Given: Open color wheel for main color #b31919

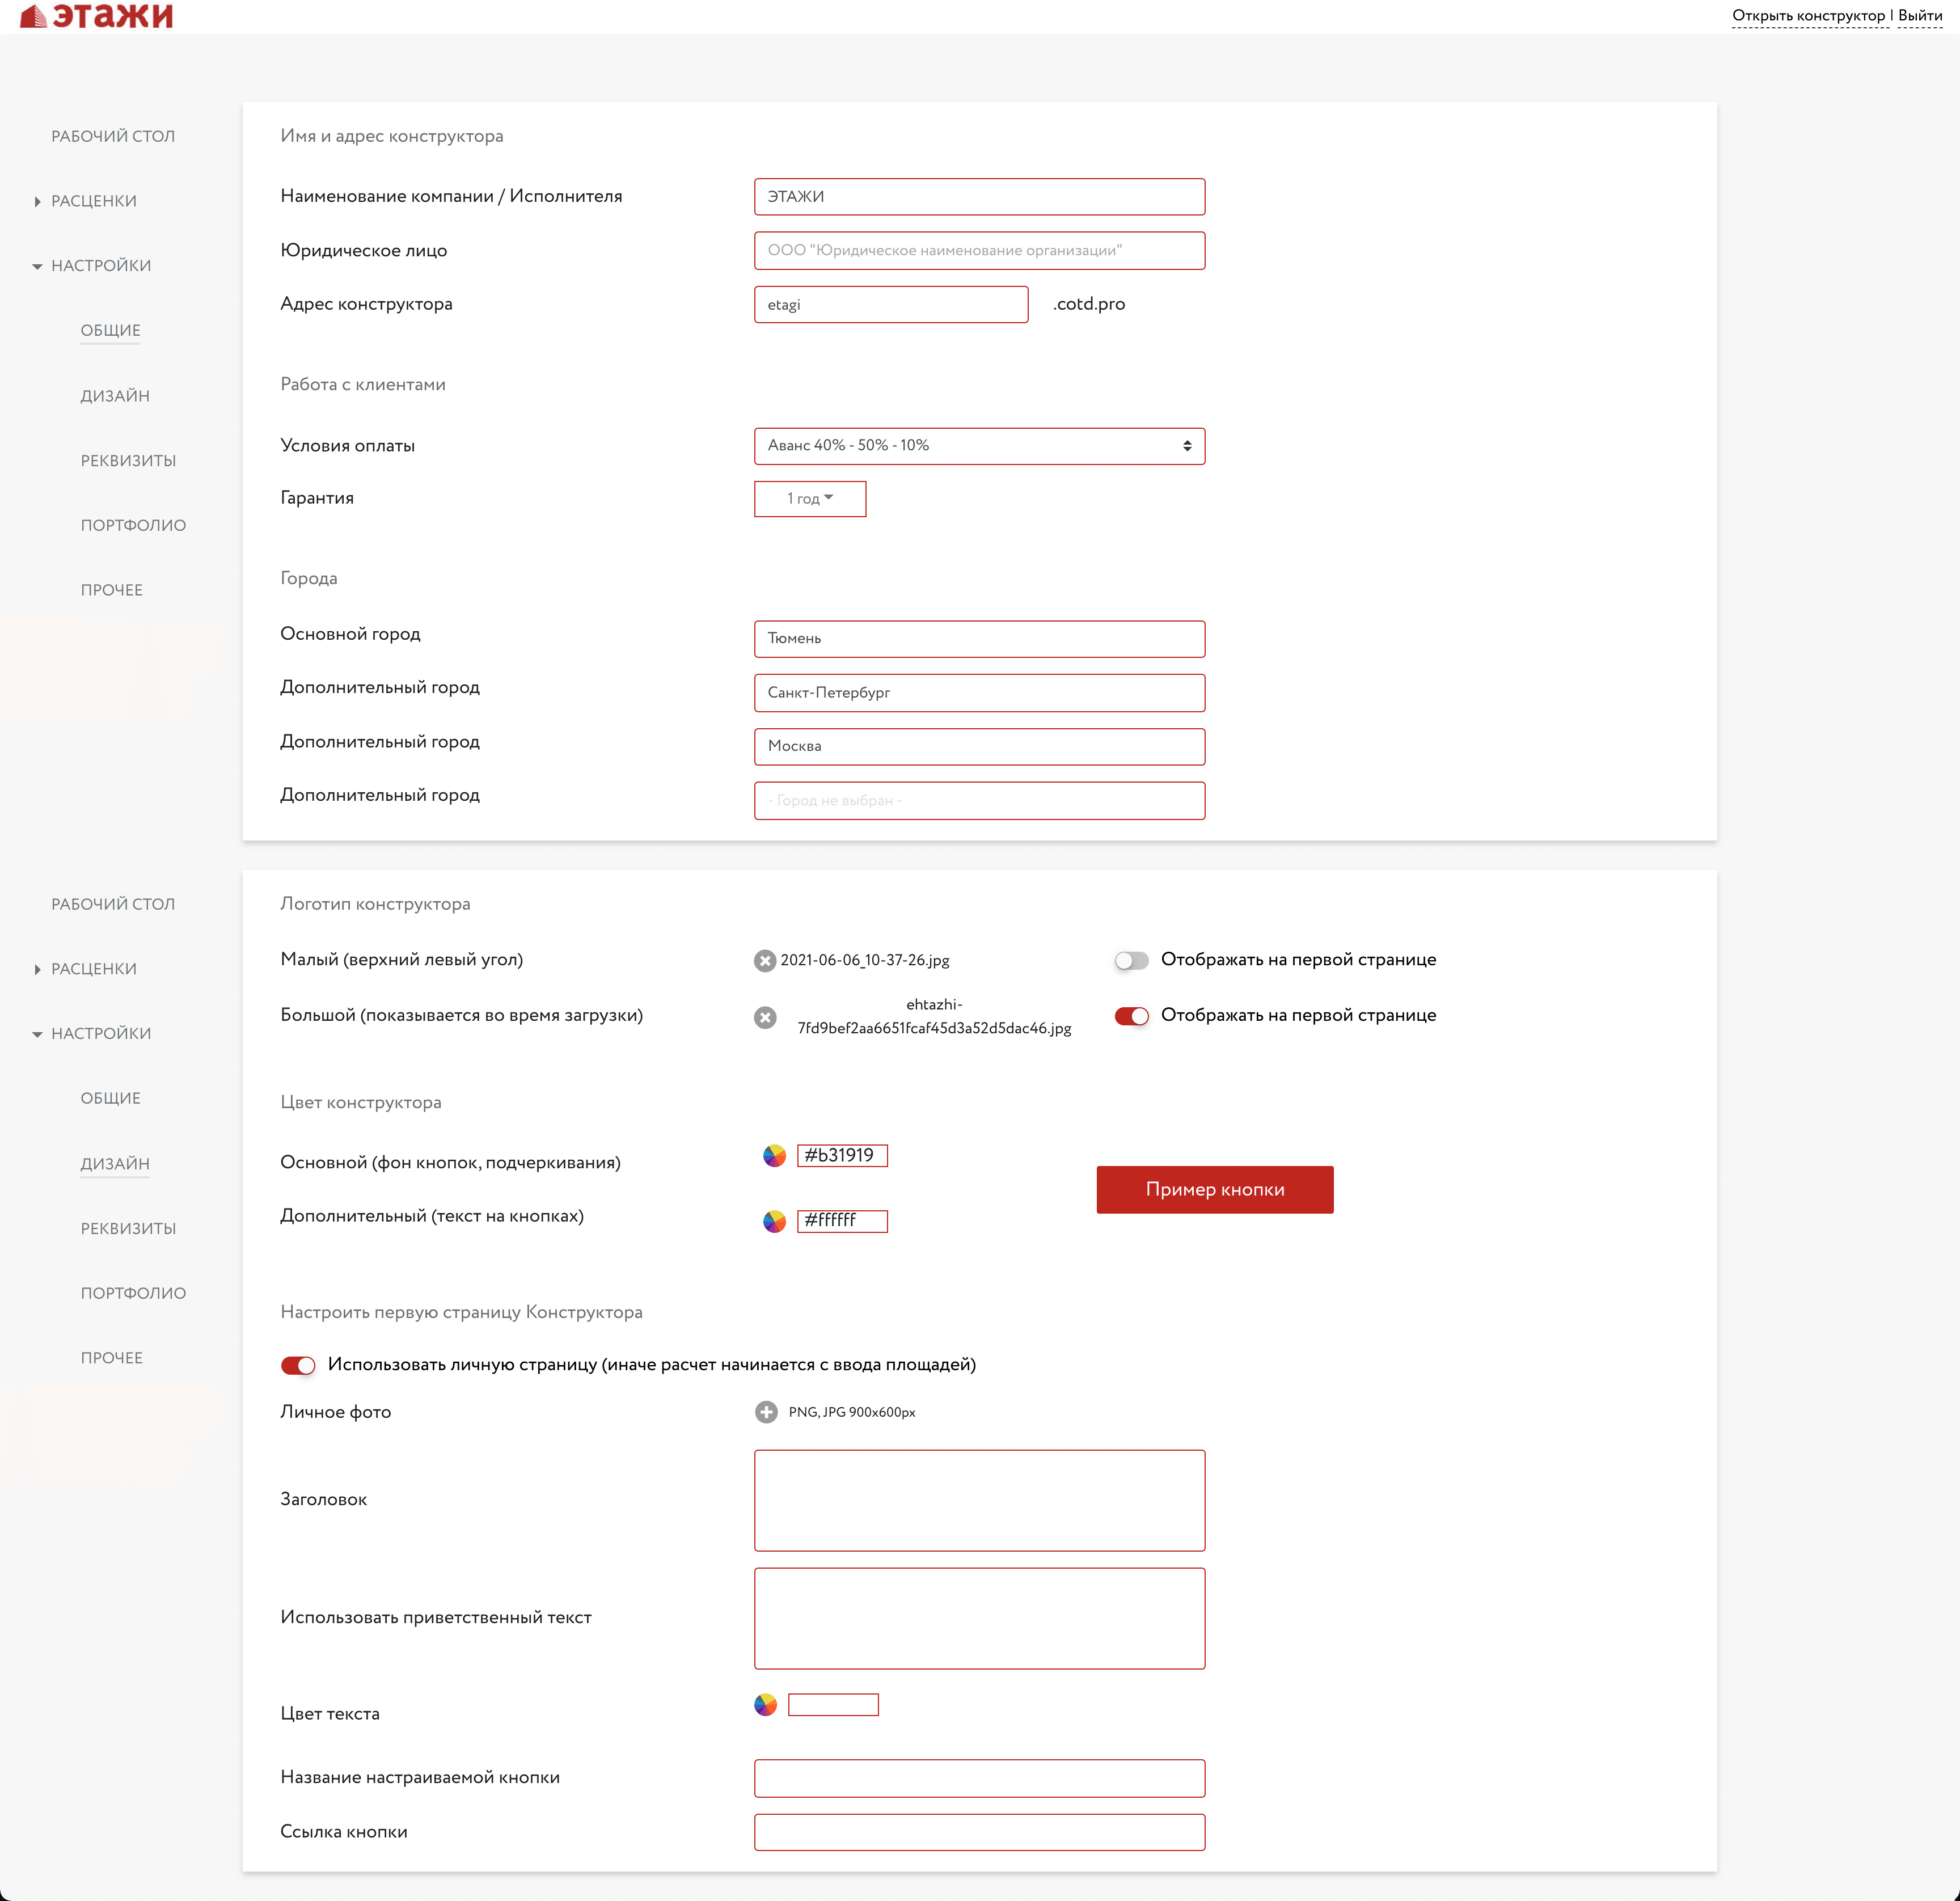Looking at the screenshot, I should [774, 1156].
